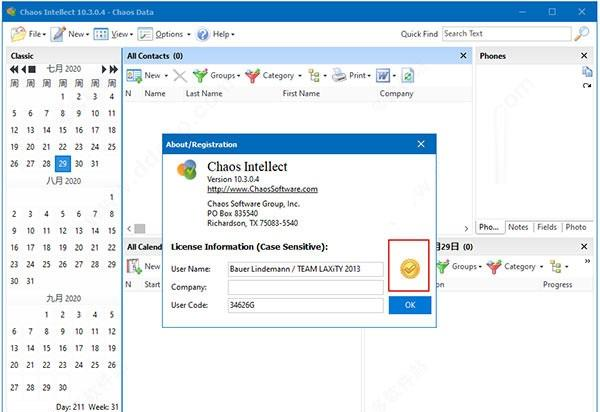This screenshot has width=600, height=412.
Task: Click the Quick Find search text field
Action: pos(507,34)
